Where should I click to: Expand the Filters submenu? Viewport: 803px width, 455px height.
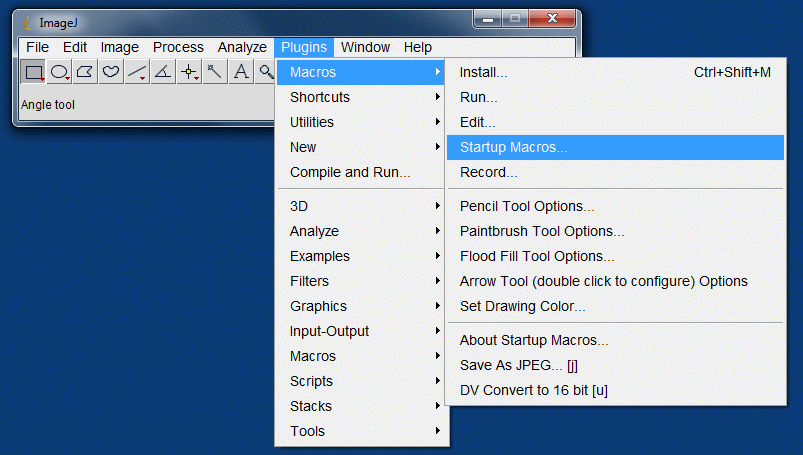[361, 281]
